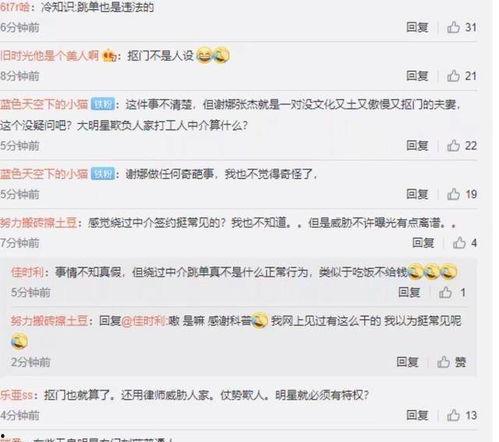Open first 蓝色天空下的小猫 username link
499x442 pixels.
[44, 104]
